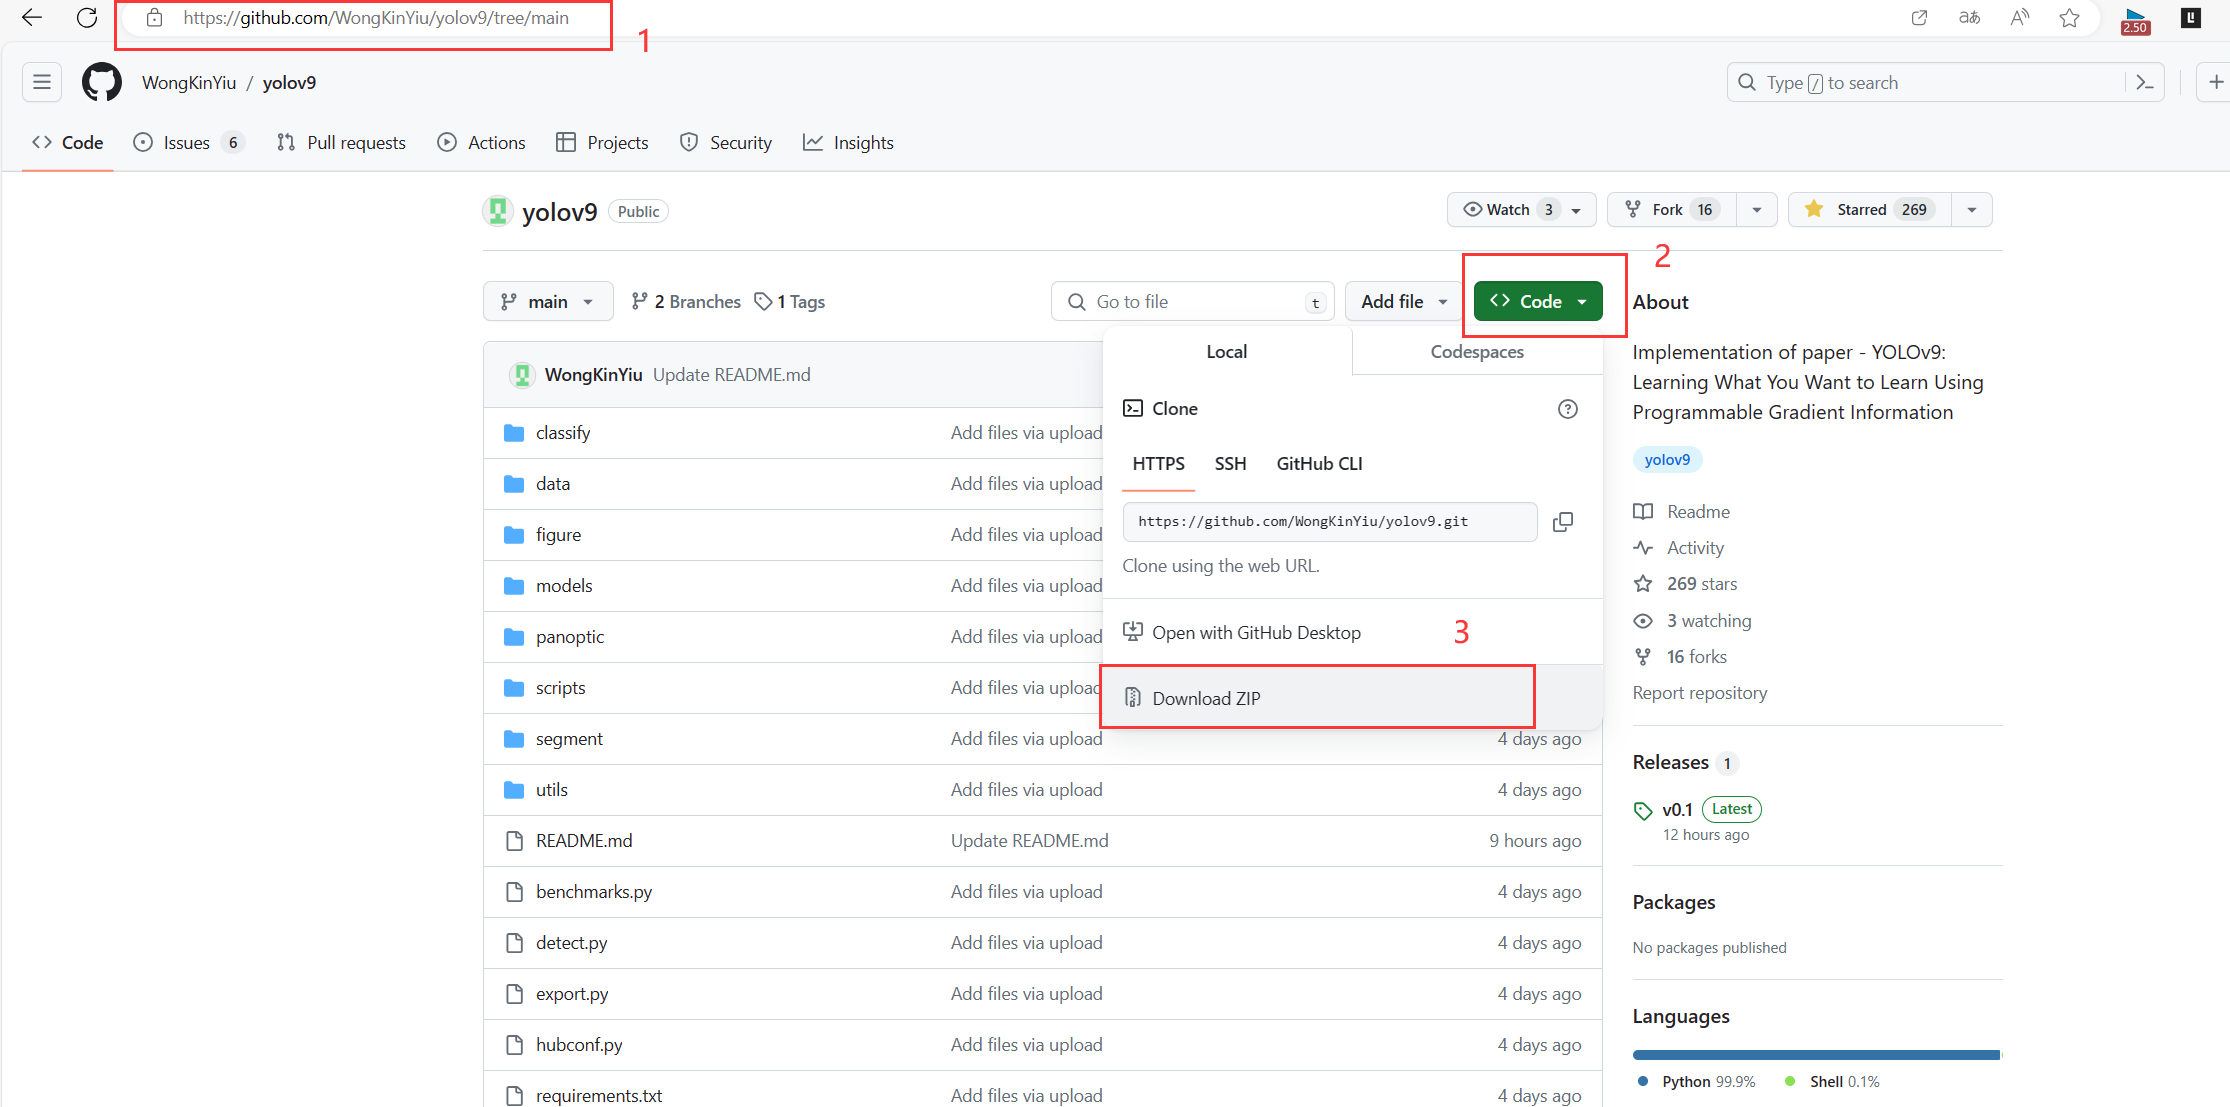Open the Issues tab
The image size is (2230, 1107).
coord(187,143)
